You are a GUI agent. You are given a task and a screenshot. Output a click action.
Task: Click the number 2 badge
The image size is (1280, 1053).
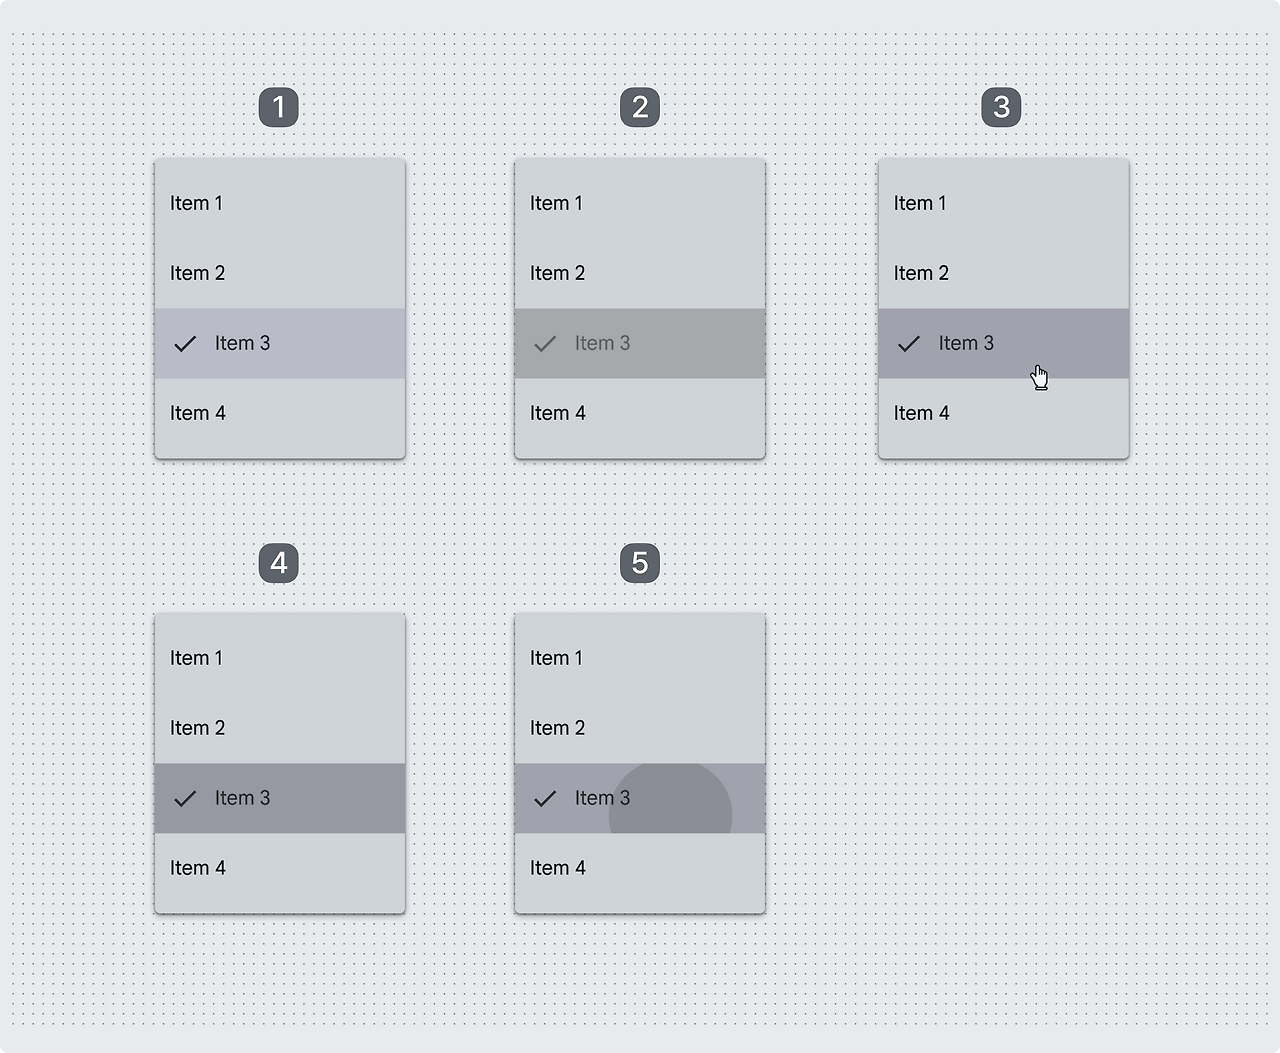tap(640, 107)
